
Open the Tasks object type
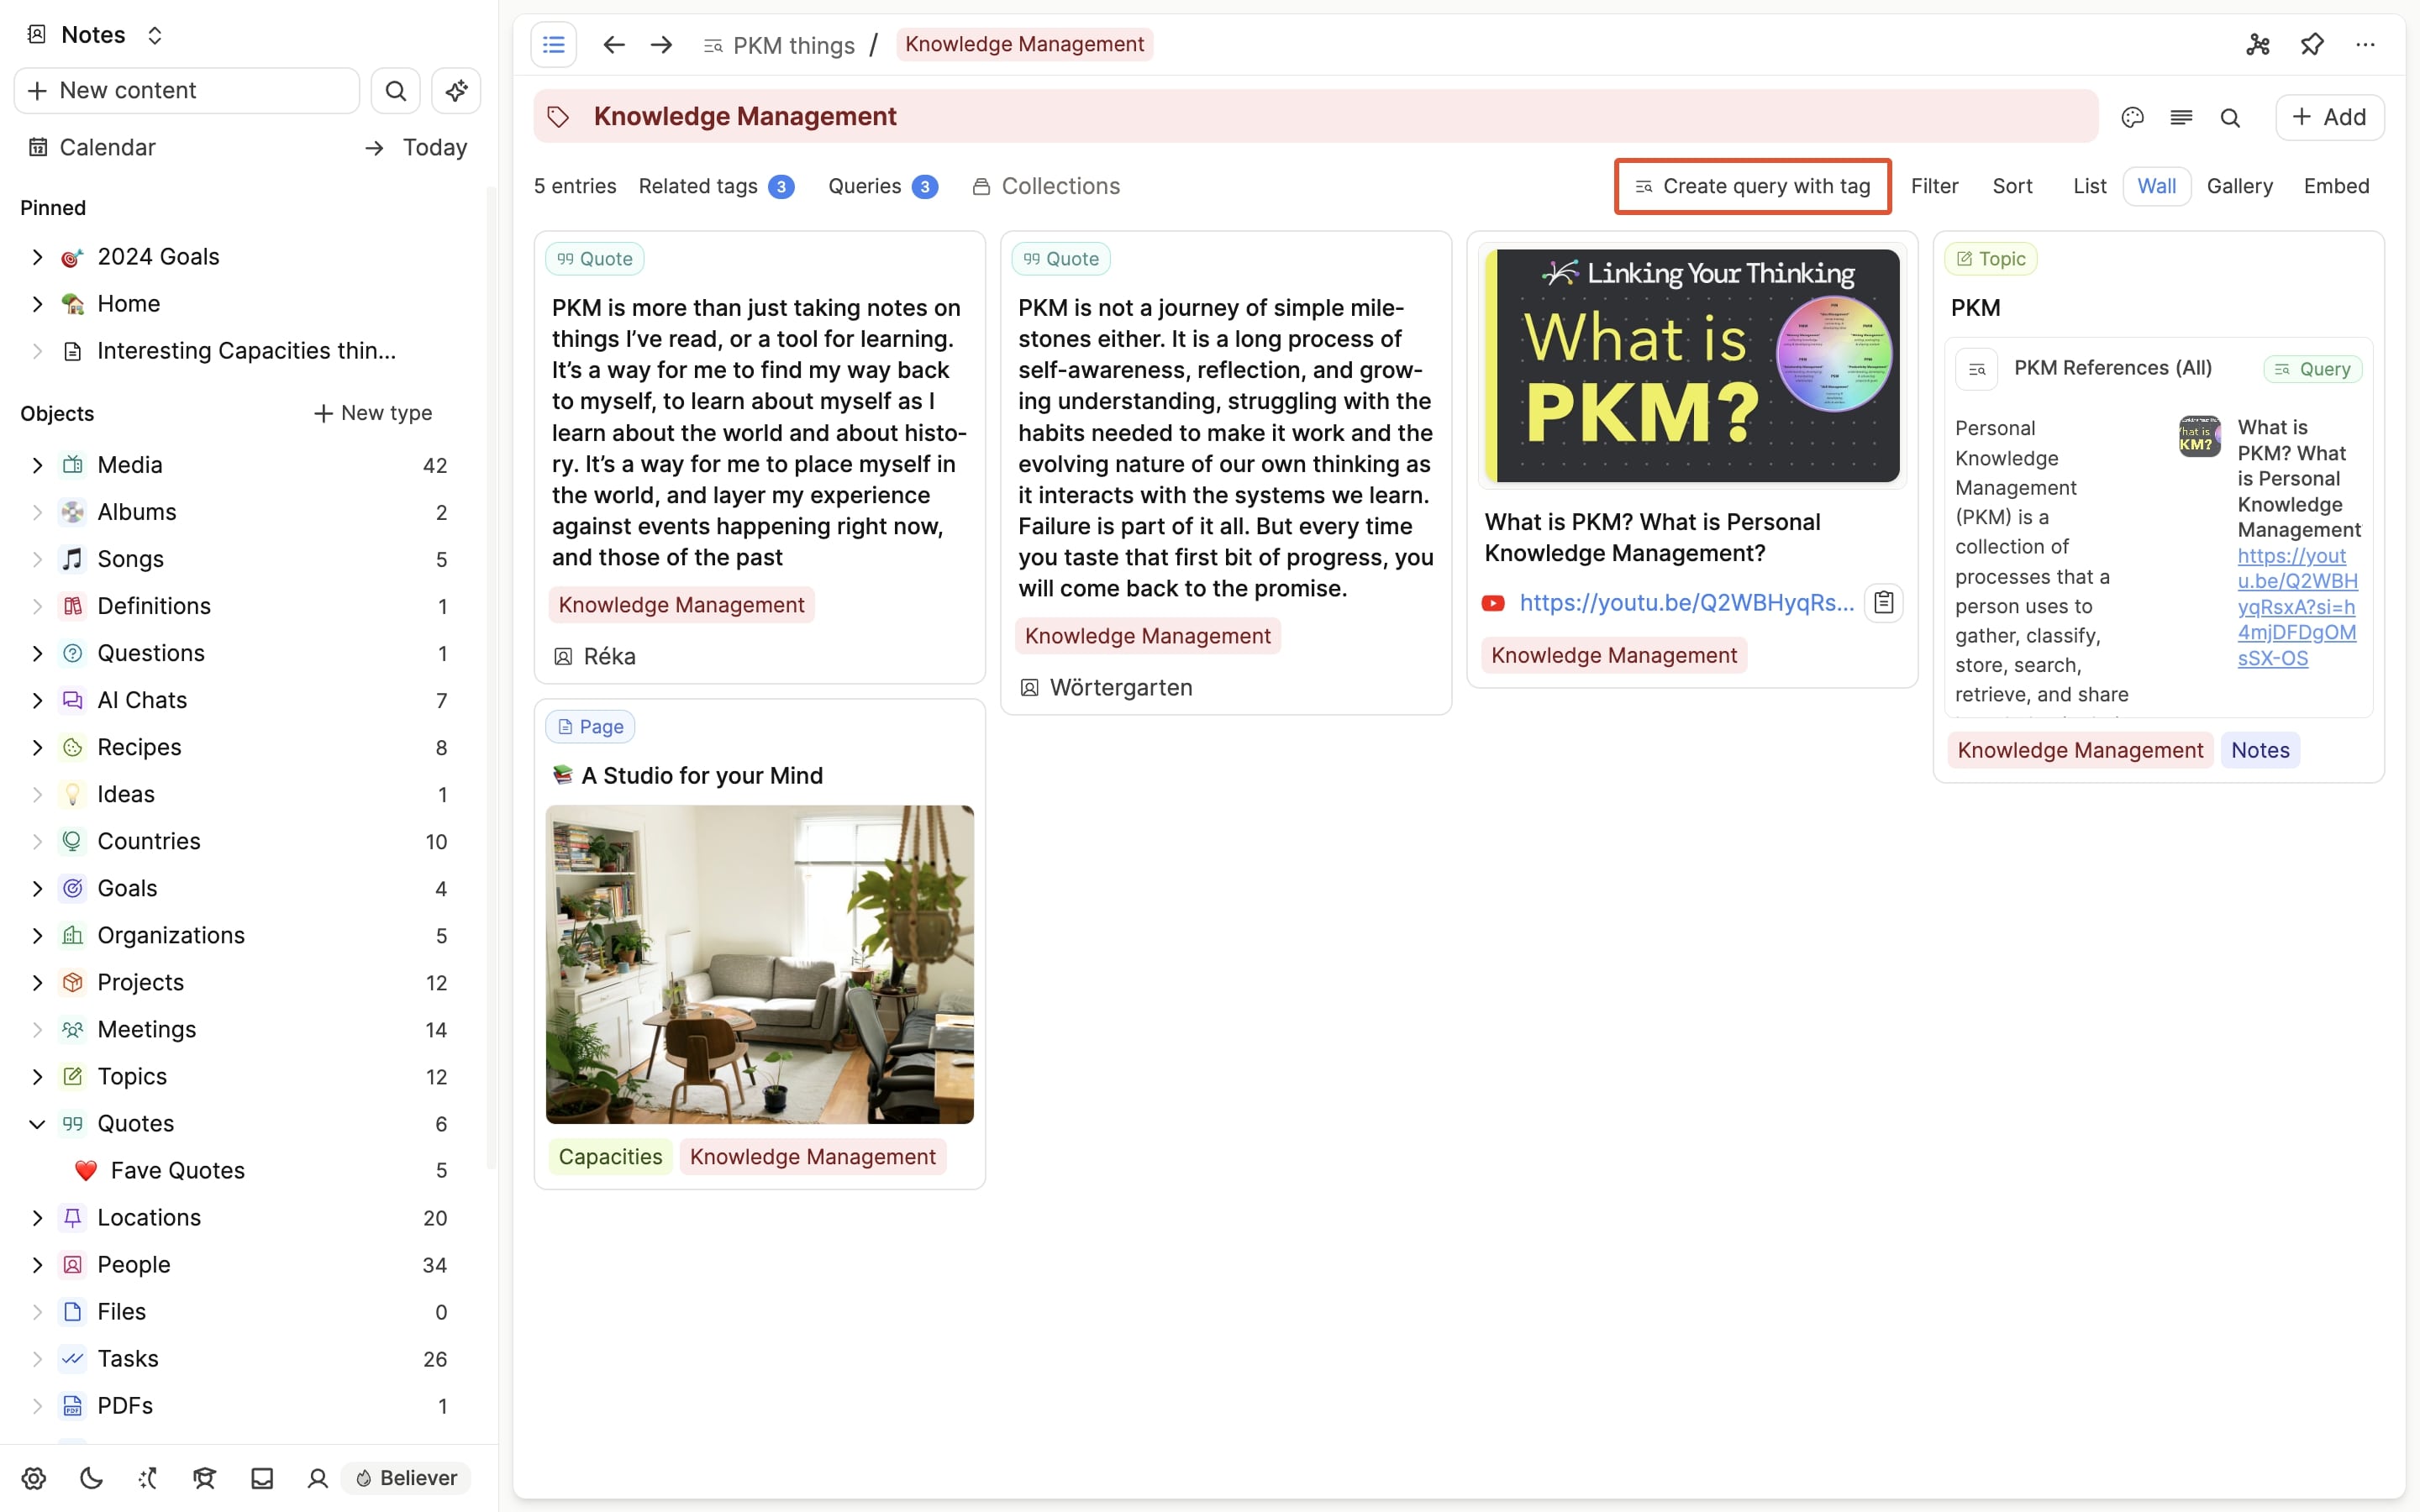[x=127, y=1358]
